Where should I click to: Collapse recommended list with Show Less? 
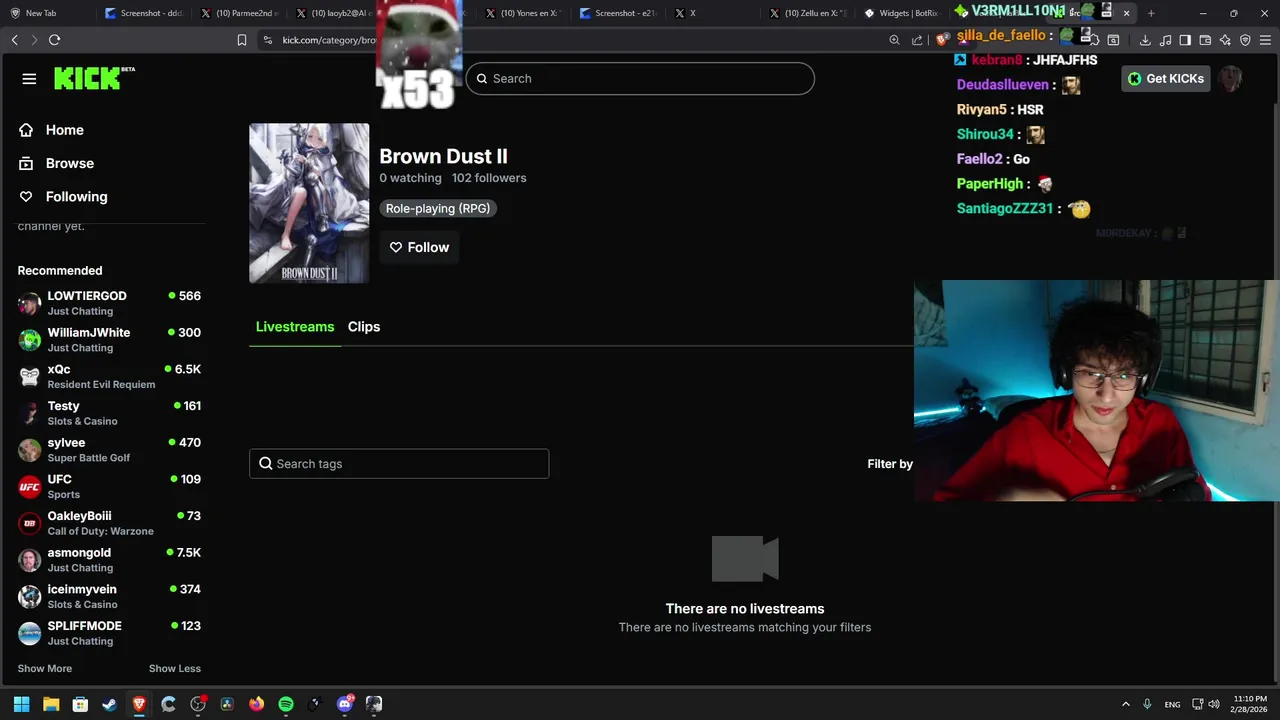175,668
